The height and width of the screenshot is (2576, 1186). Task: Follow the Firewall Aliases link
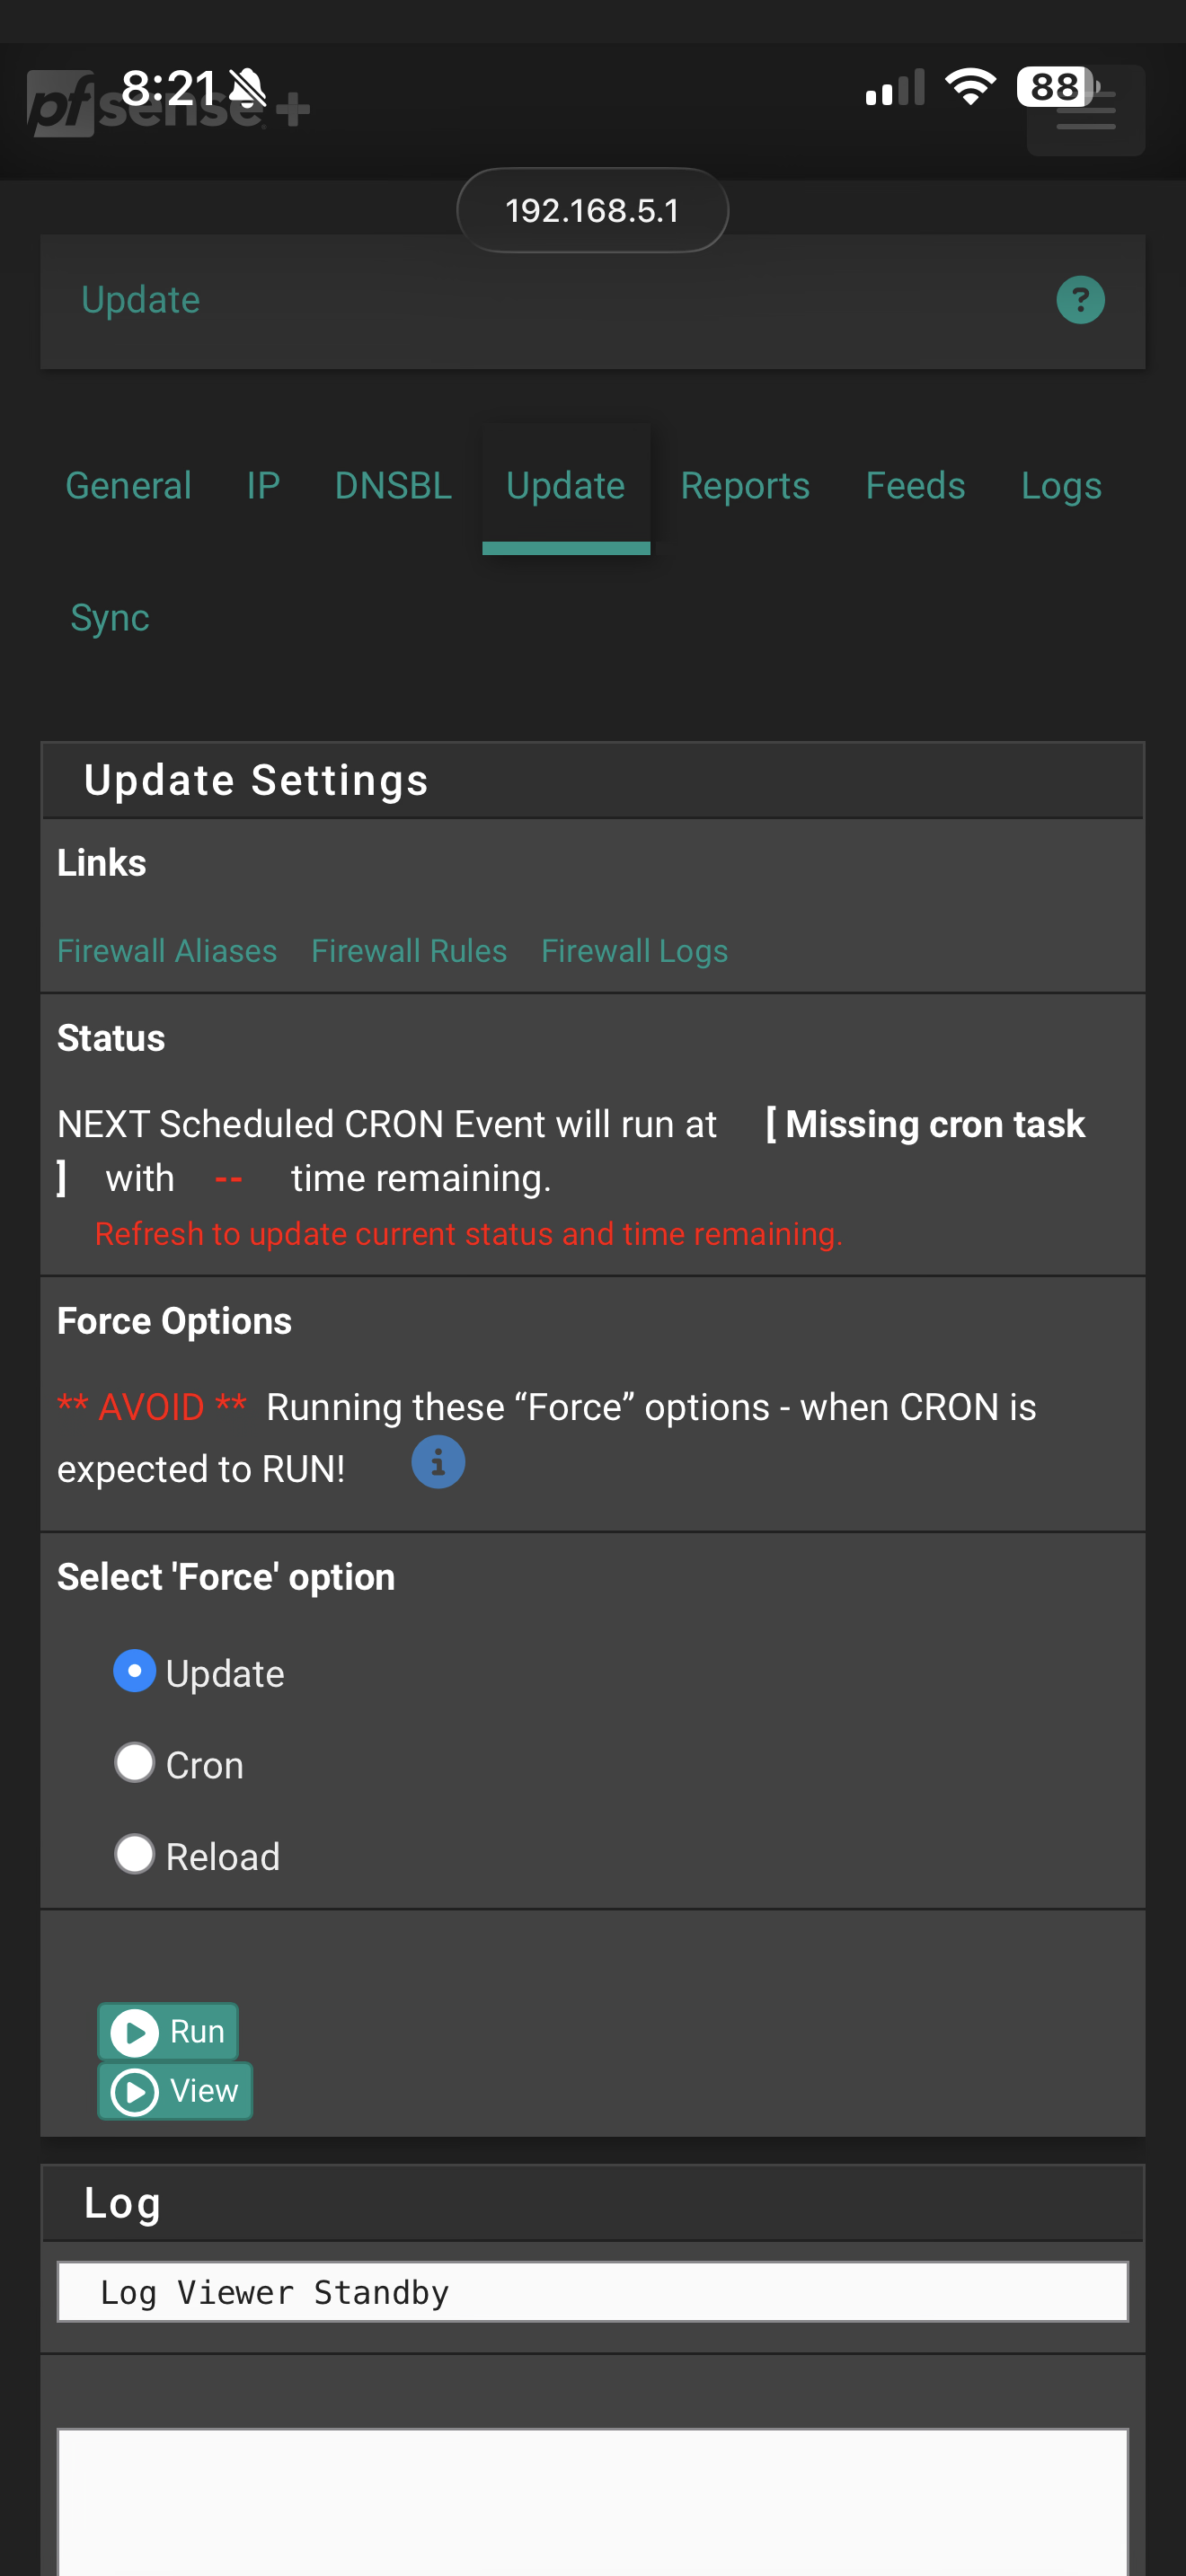(167, 951)
